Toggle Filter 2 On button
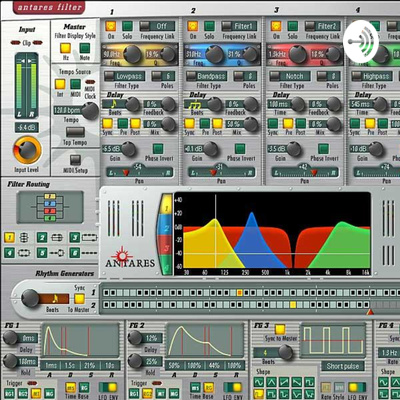Image resolution: width=400 pixels, height=400 pixels. [193, 26]
